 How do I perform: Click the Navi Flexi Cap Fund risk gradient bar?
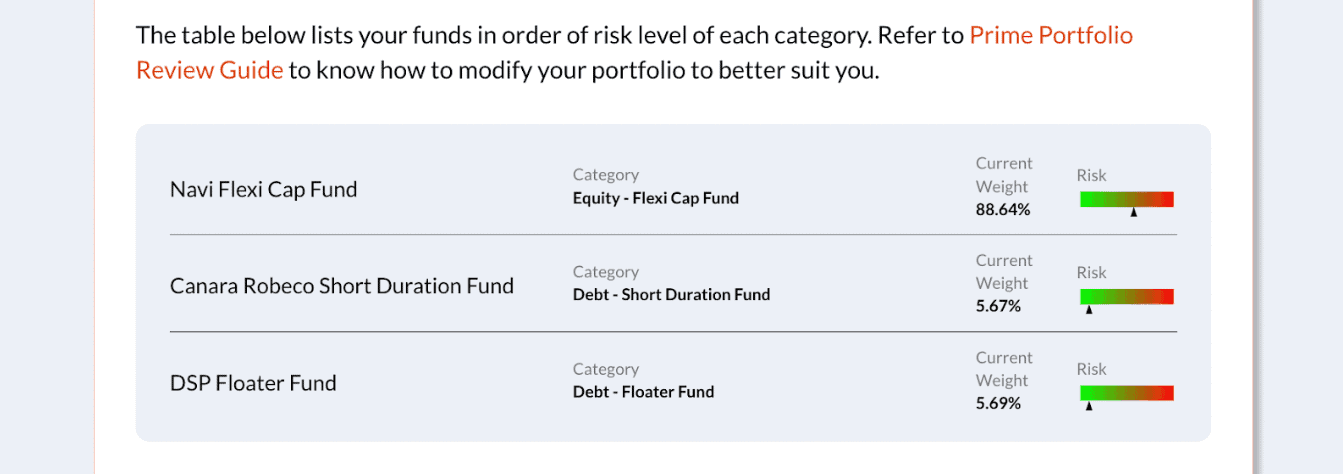click(x=1127, y=199)
